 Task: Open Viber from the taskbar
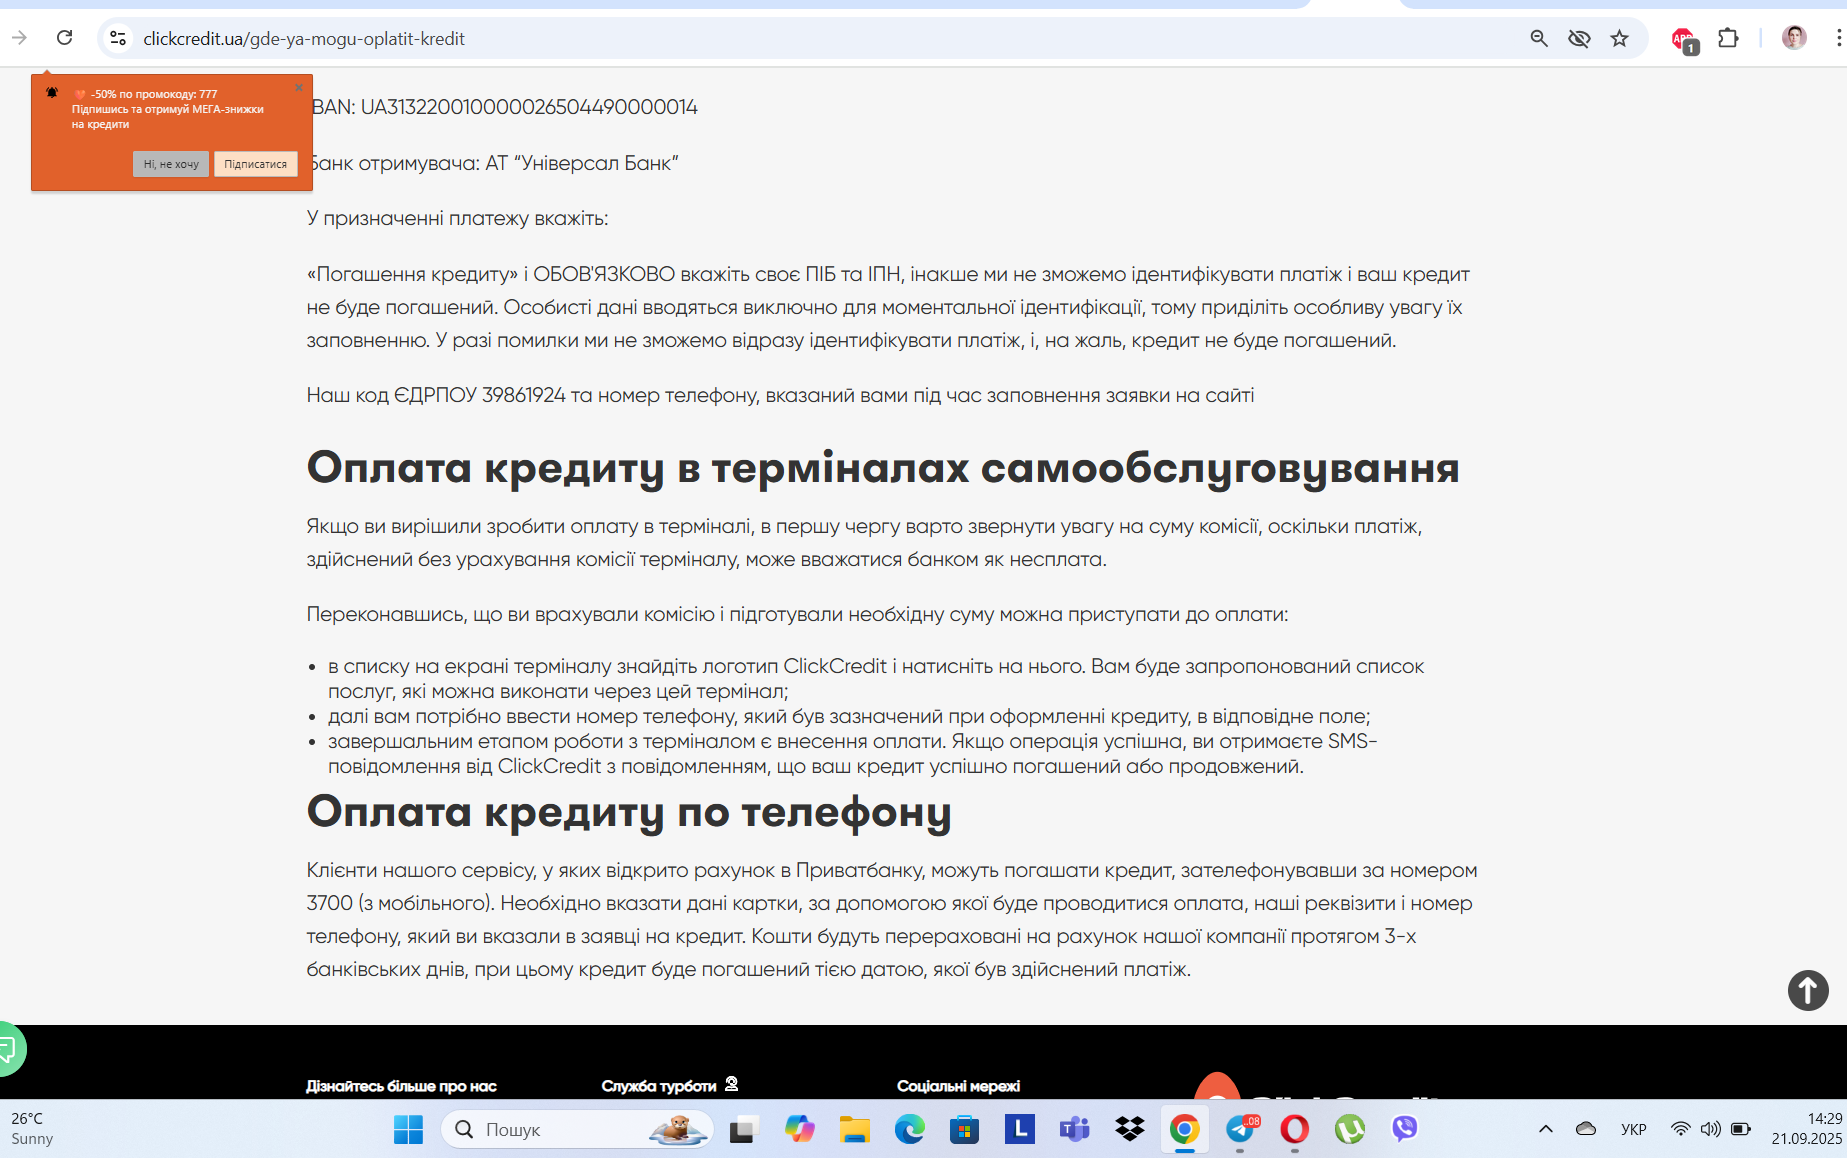pyautogui.click(x=1404, y=1130)
